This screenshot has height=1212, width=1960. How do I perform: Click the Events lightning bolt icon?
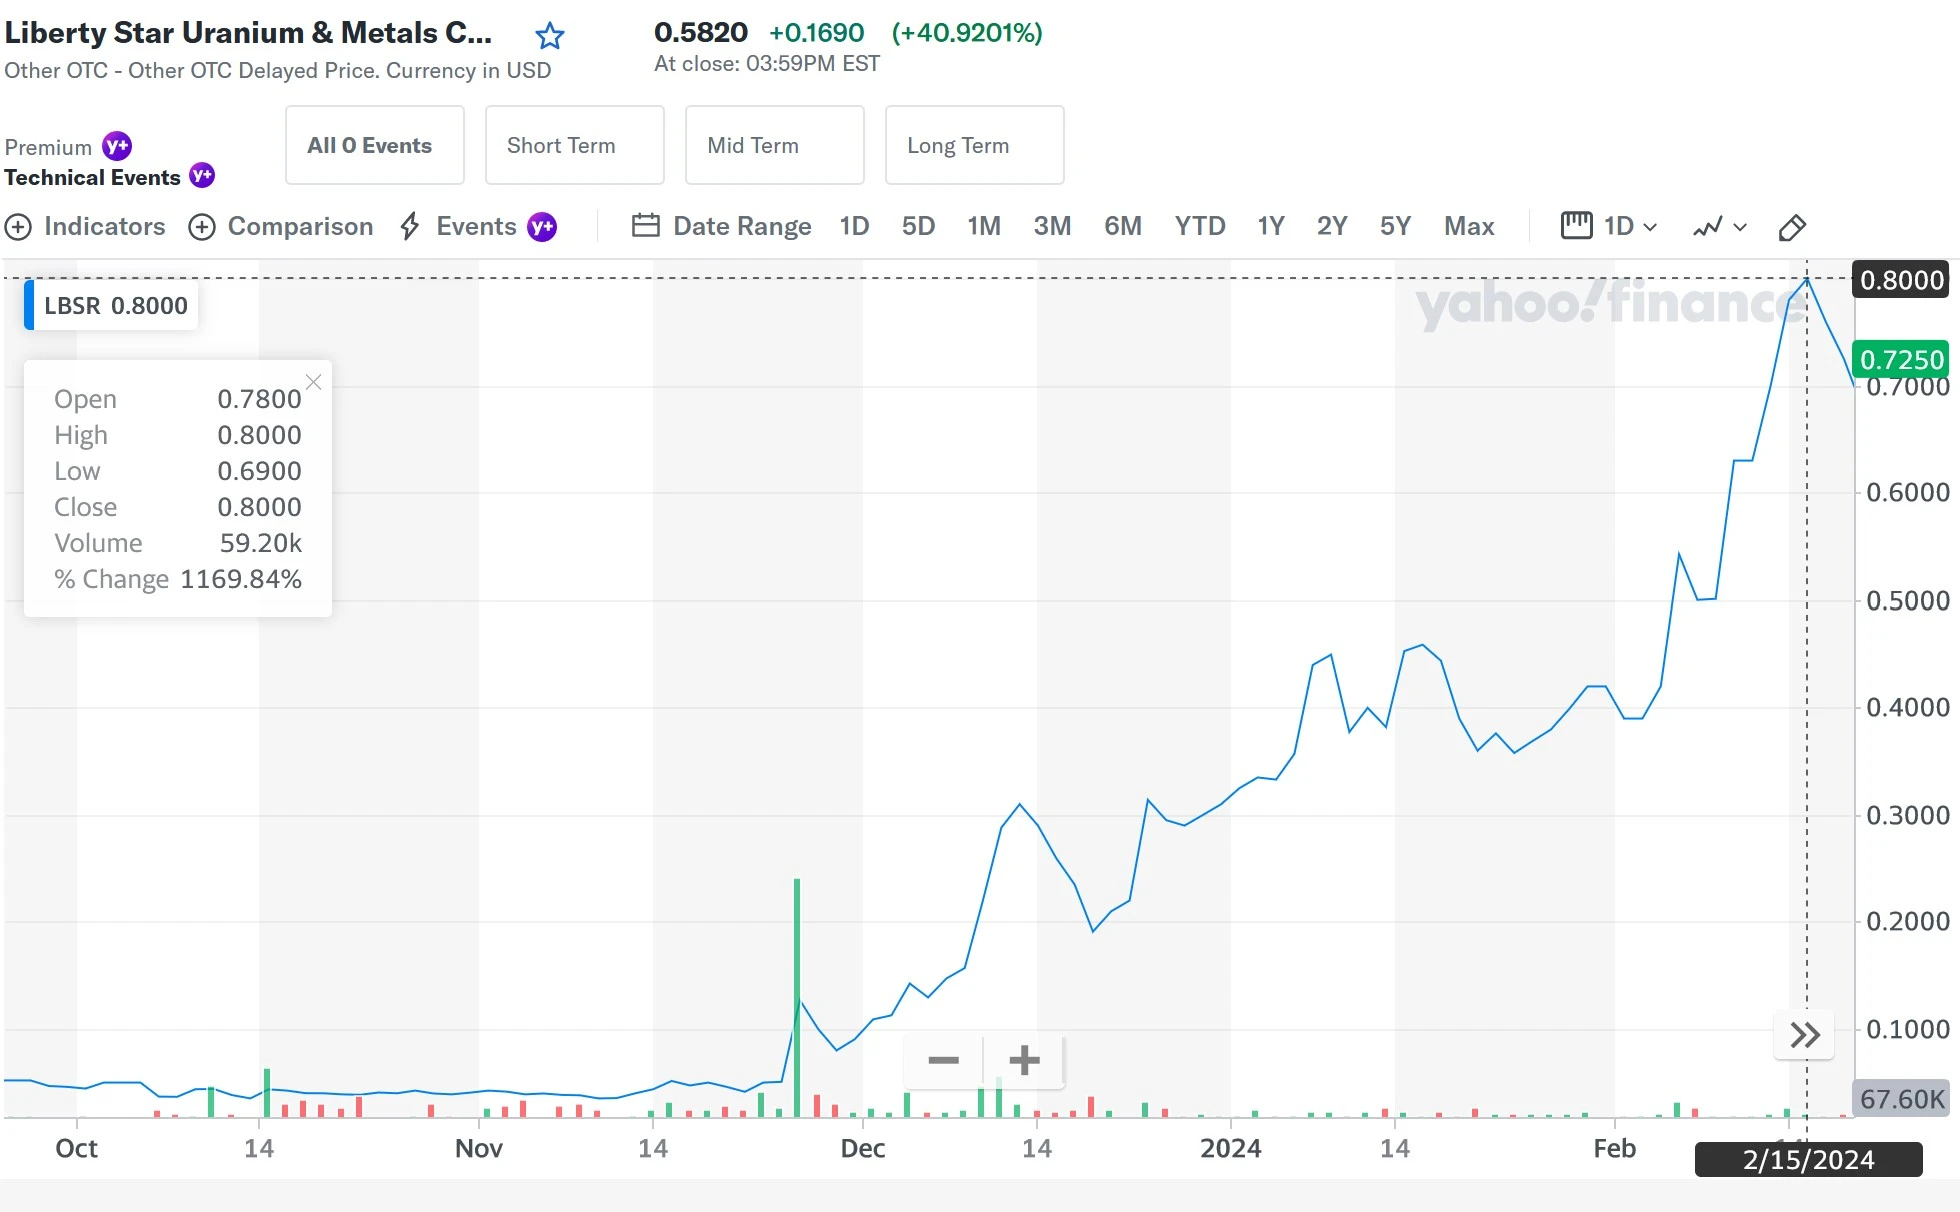(x=410, y=226)
